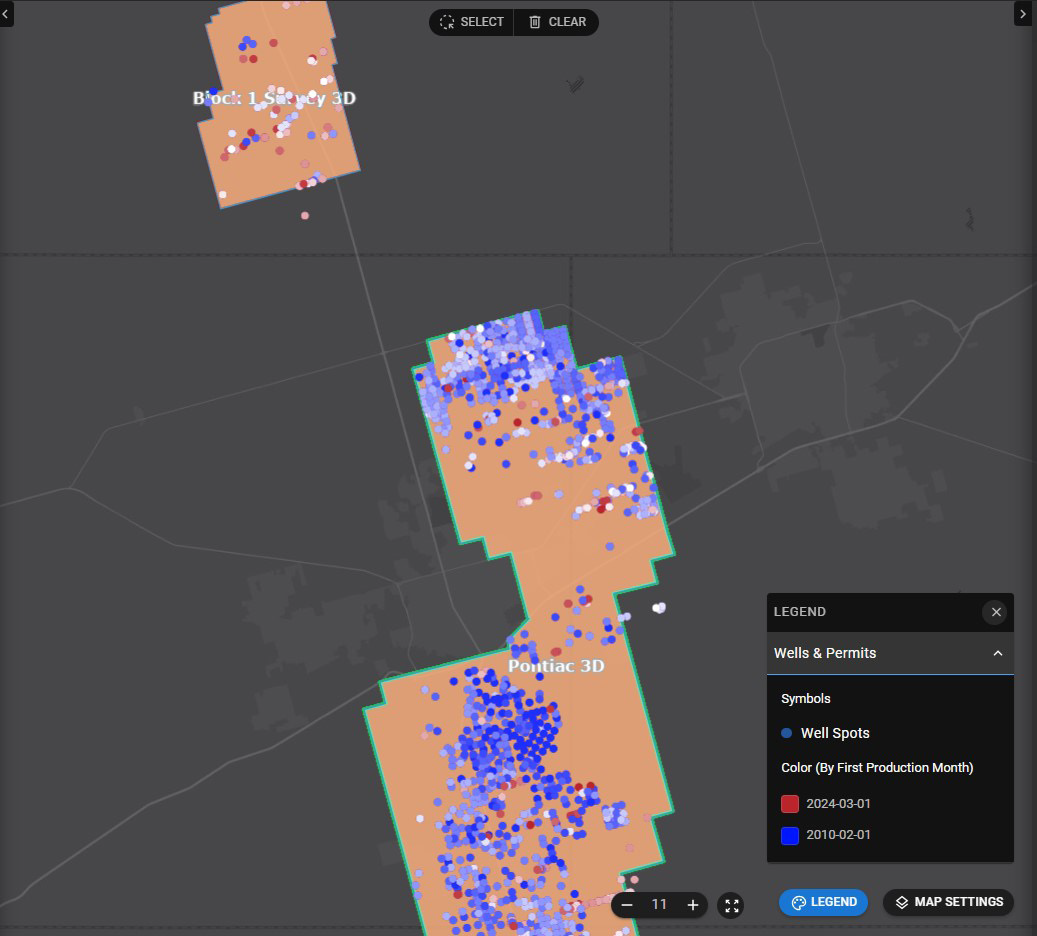Click the red 2024-03-01 color swatch
Screen dimensions: 1037x936
789,803
